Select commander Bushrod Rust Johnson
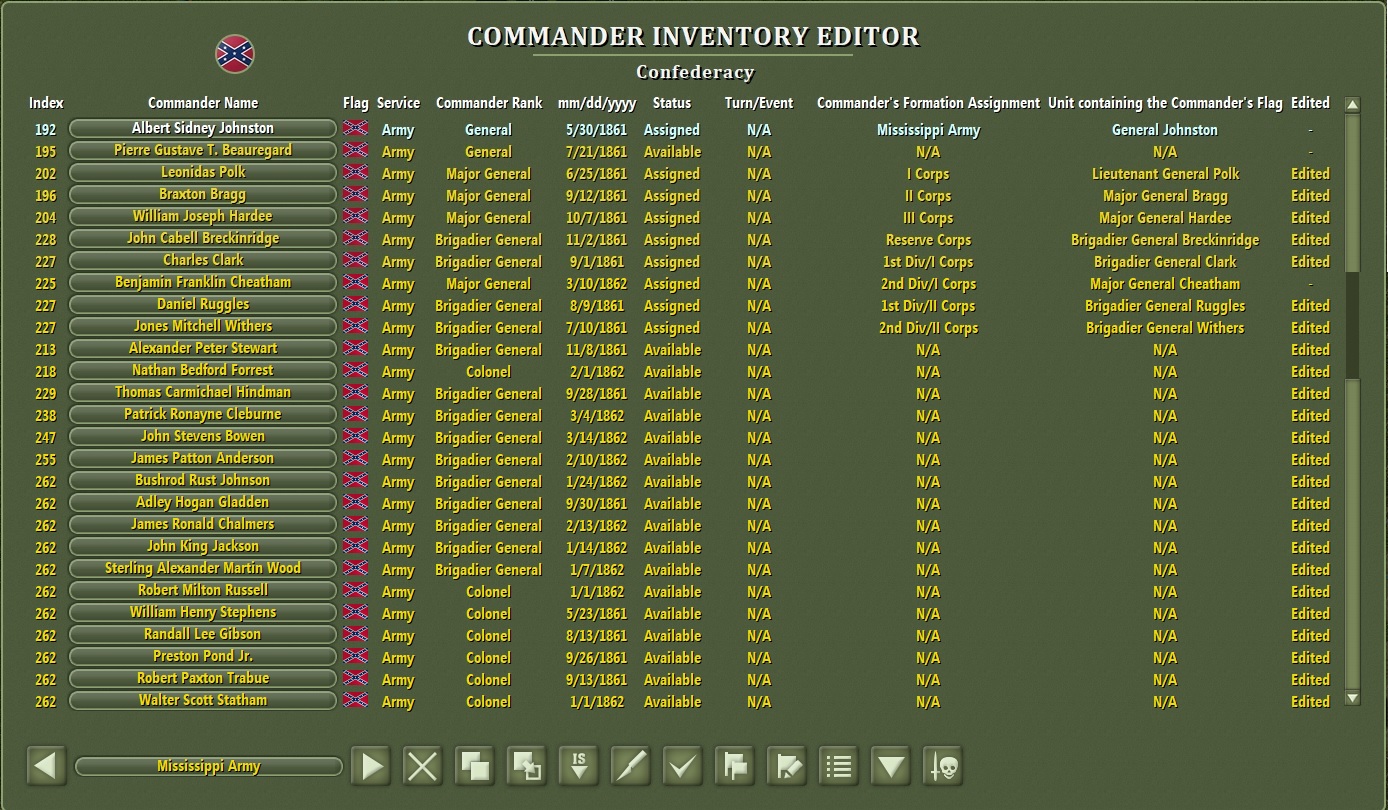The height and width of the screenshot is (810, 1388). pos(203,480)
